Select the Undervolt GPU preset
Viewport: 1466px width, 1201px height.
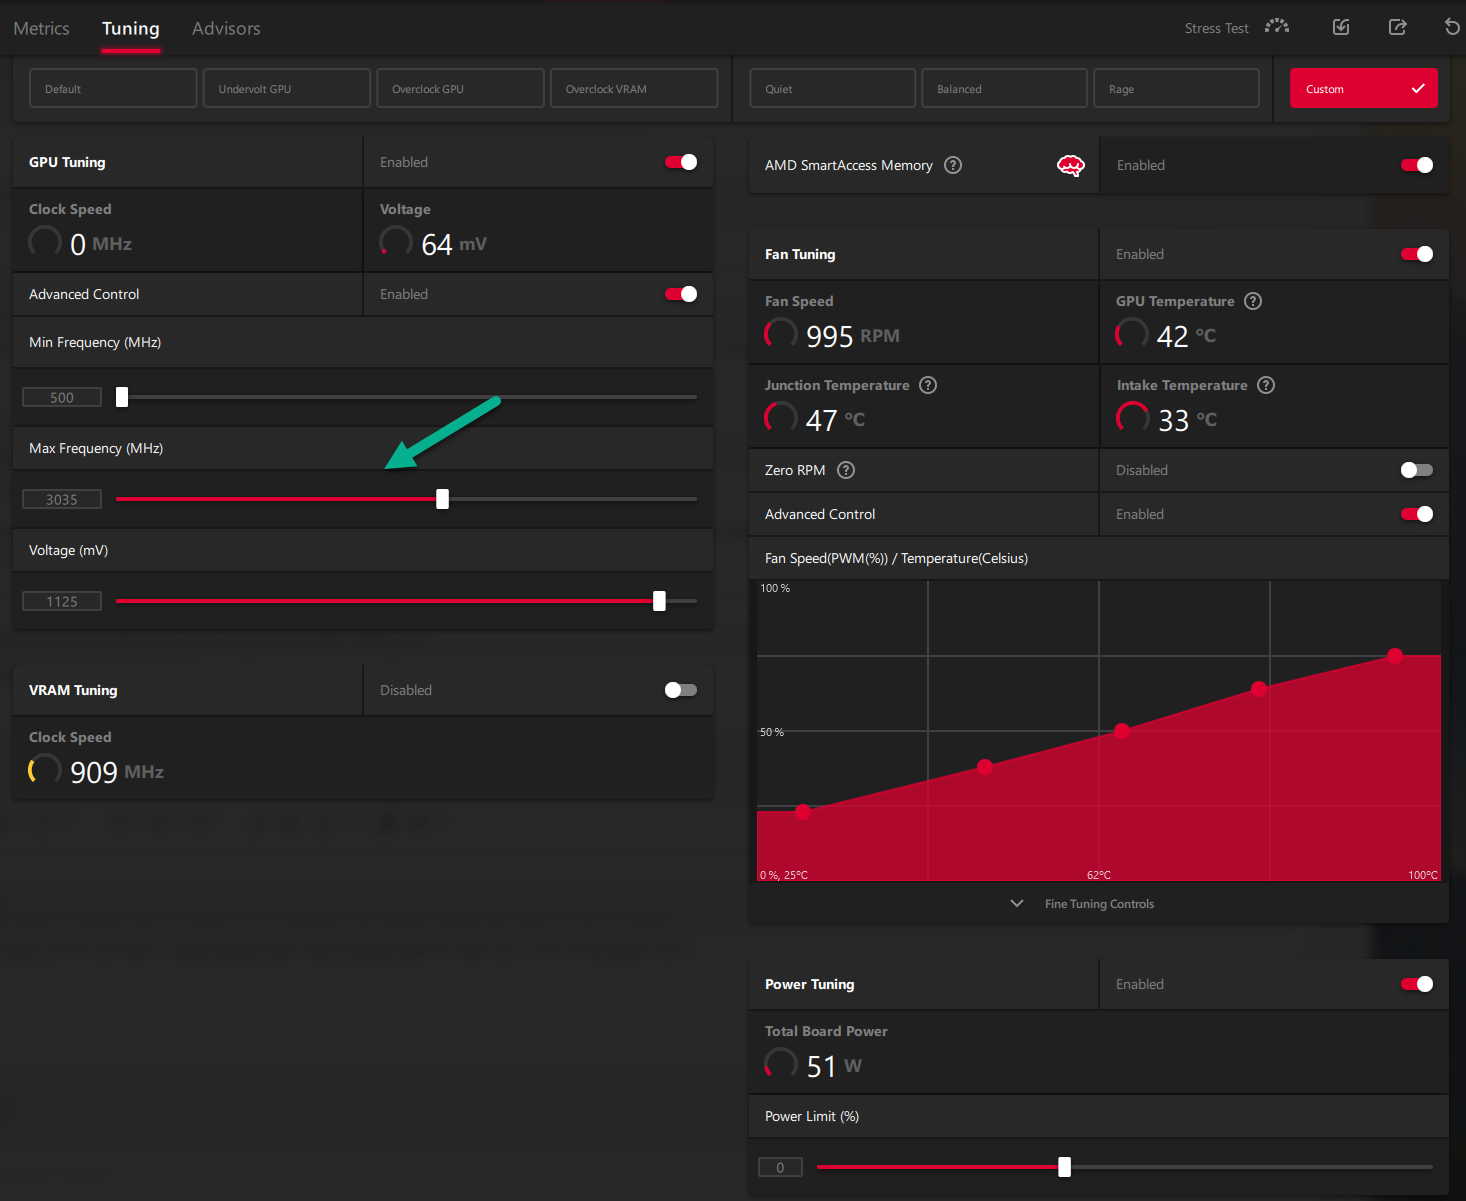[287, 88]
